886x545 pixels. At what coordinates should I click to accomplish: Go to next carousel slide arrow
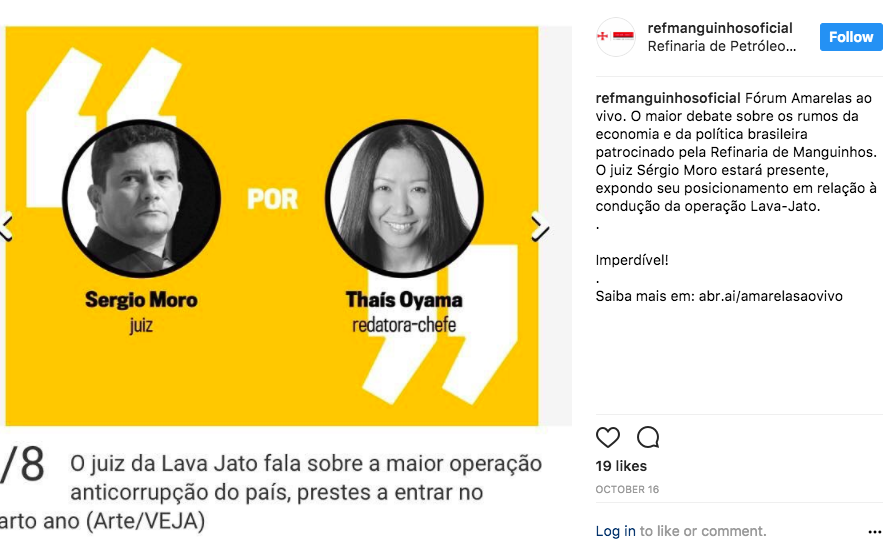(x=540, y=227)
